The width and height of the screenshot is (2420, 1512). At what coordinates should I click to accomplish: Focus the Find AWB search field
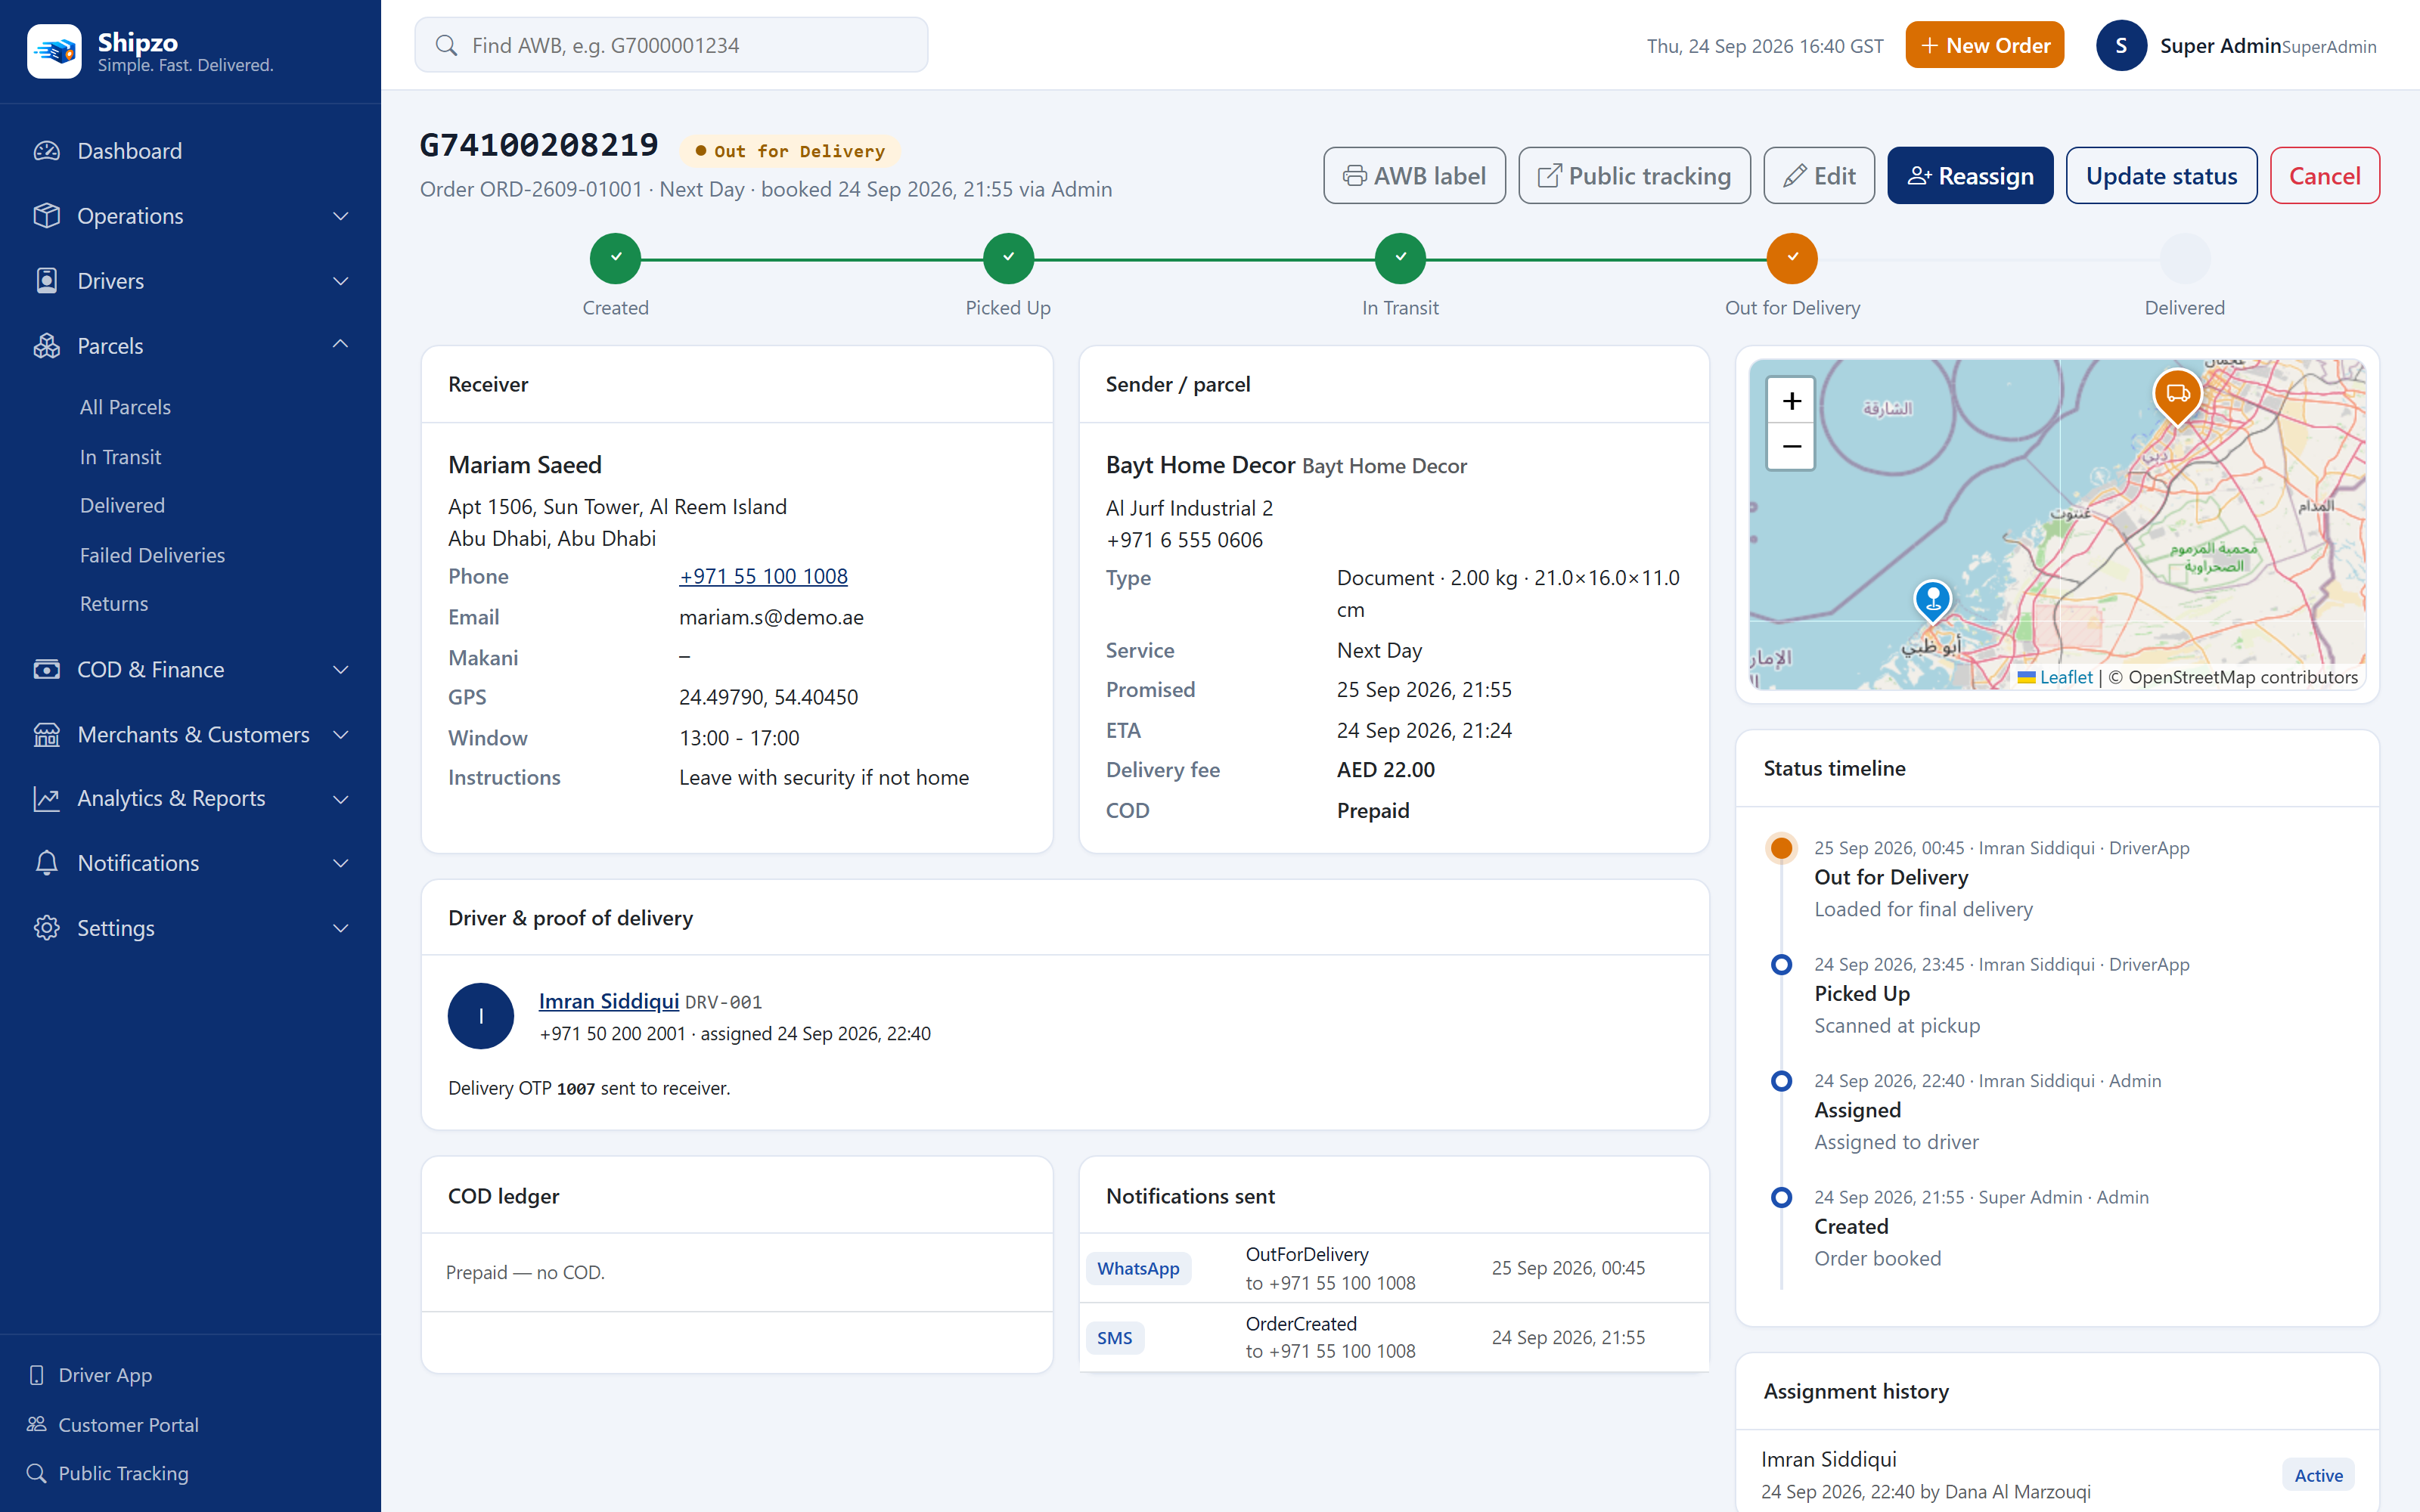671,45
